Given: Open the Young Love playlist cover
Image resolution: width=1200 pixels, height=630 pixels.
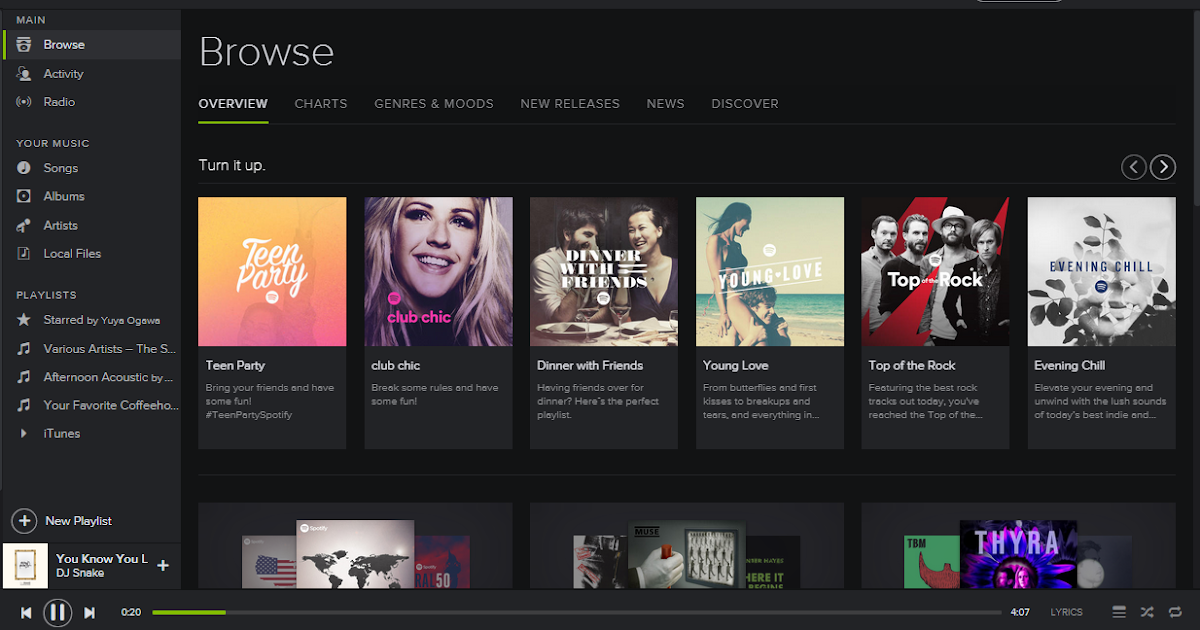Looking at the screenshot, I should [770, 271].
